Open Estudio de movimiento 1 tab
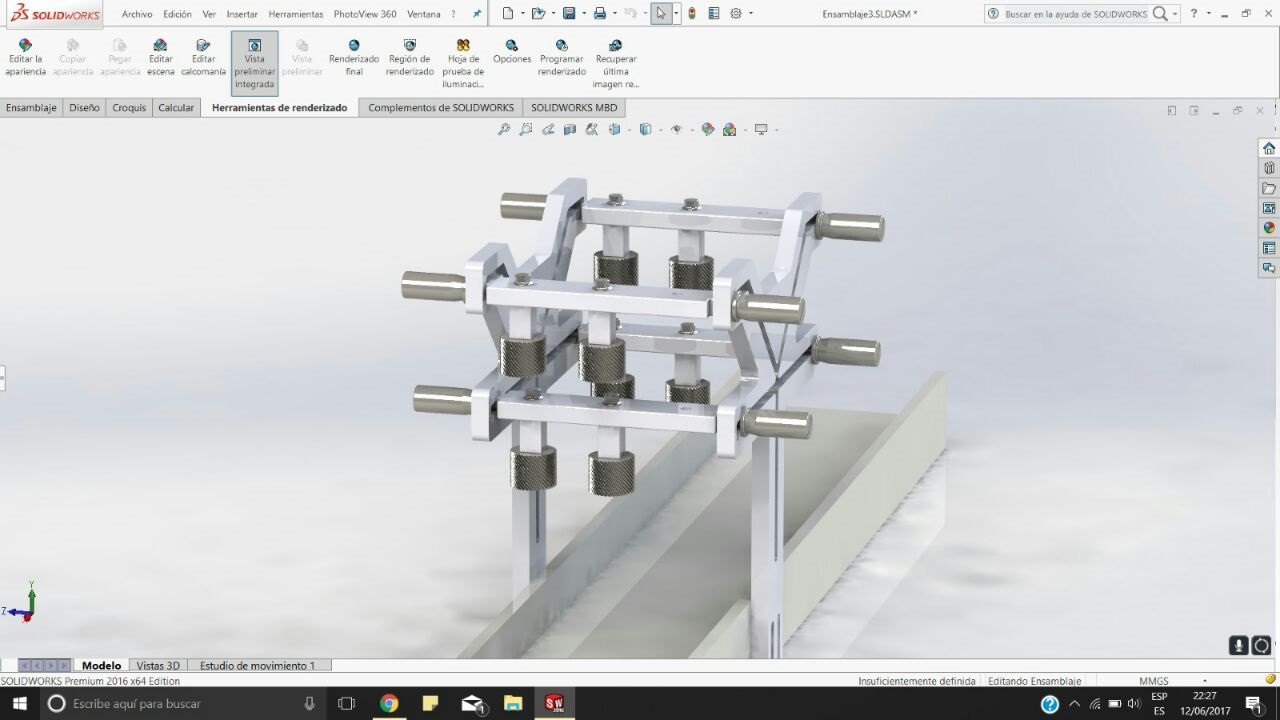The height and width of the screenshot is (720, 1280). coord(257,665)
